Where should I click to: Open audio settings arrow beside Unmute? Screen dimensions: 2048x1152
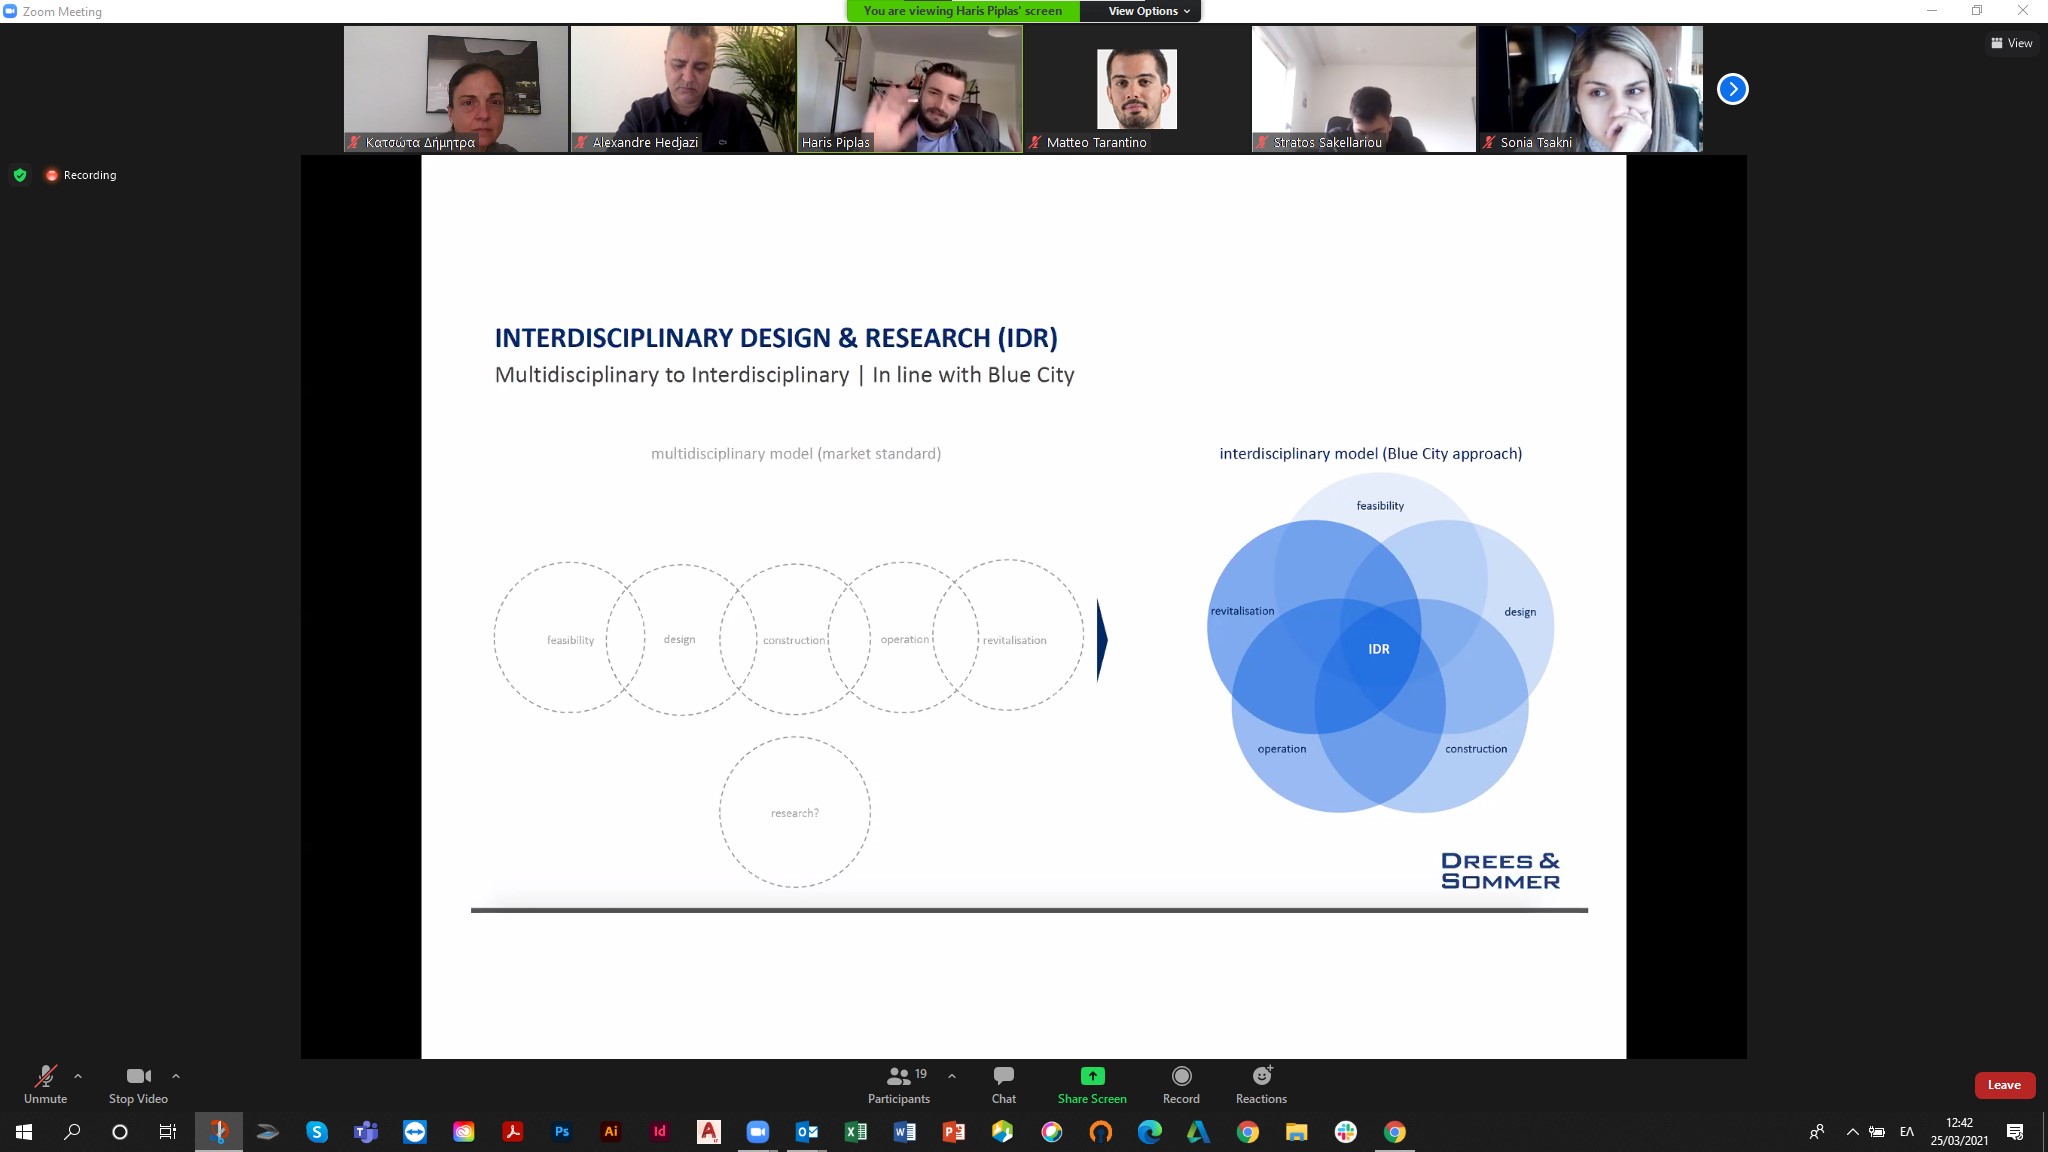78,1076
